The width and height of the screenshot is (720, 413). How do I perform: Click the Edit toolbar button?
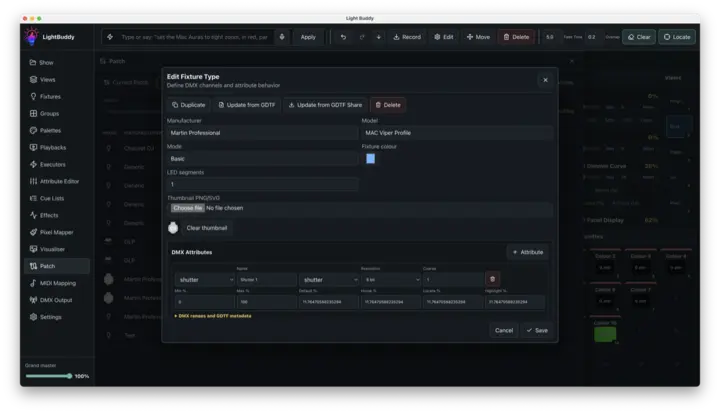tap(444, 37)
